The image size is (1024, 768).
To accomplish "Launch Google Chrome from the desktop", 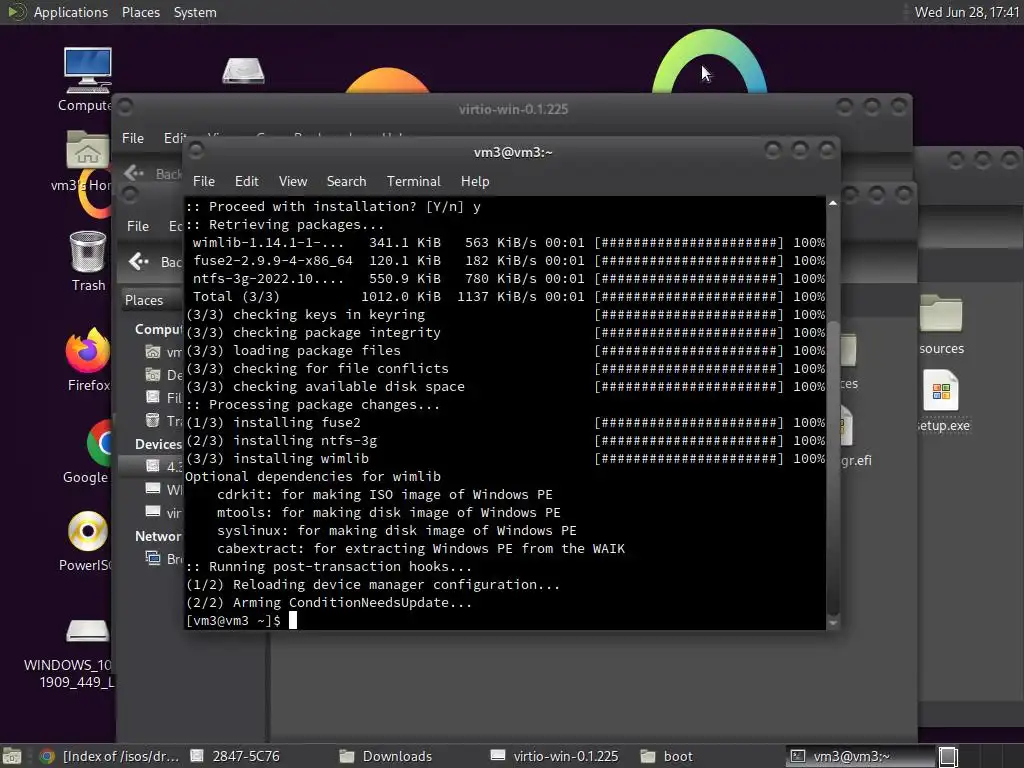I will click(98, 443).
